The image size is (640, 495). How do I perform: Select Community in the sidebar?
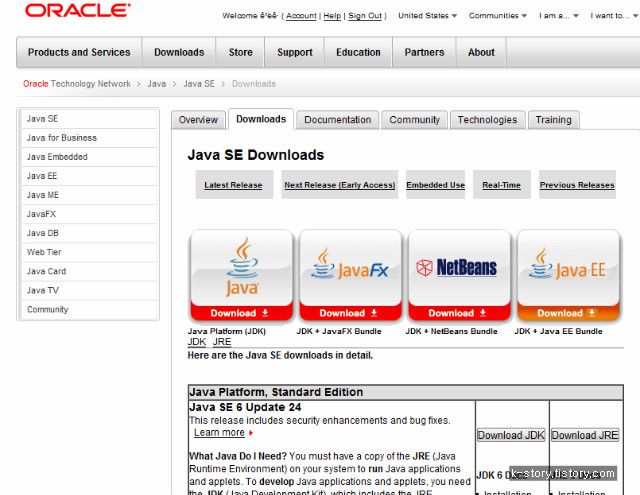click(x=89, y=309)
